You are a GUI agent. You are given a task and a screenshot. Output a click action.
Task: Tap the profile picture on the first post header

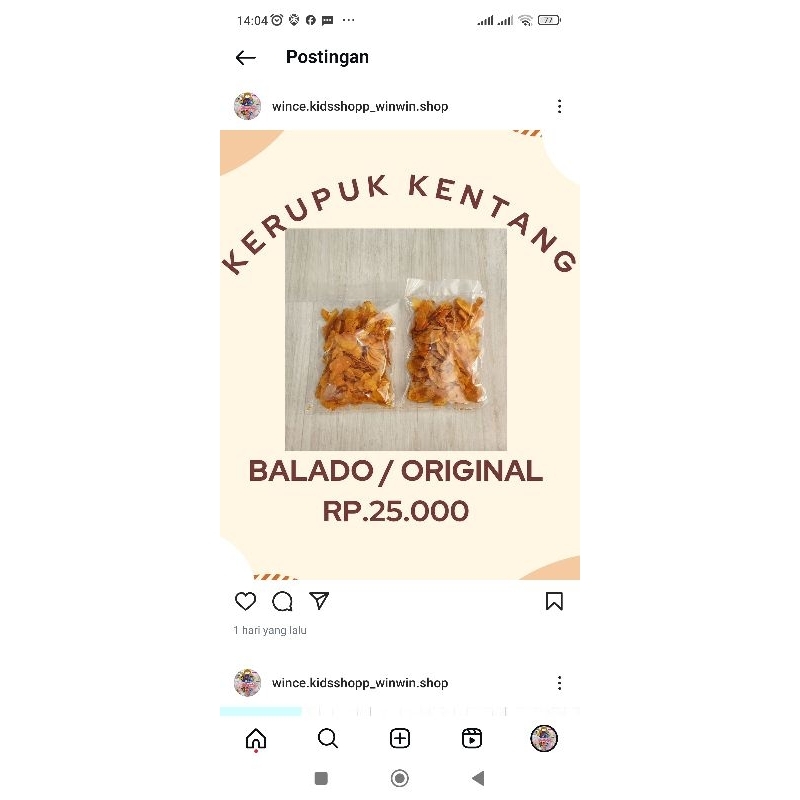click(x=247, y=106)
